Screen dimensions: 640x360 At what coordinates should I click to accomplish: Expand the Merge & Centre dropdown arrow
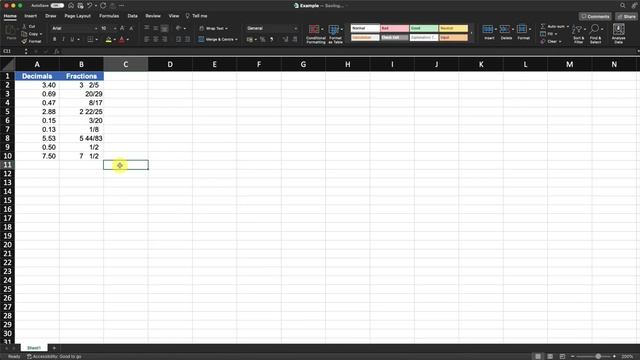click(x=236, y=39)
